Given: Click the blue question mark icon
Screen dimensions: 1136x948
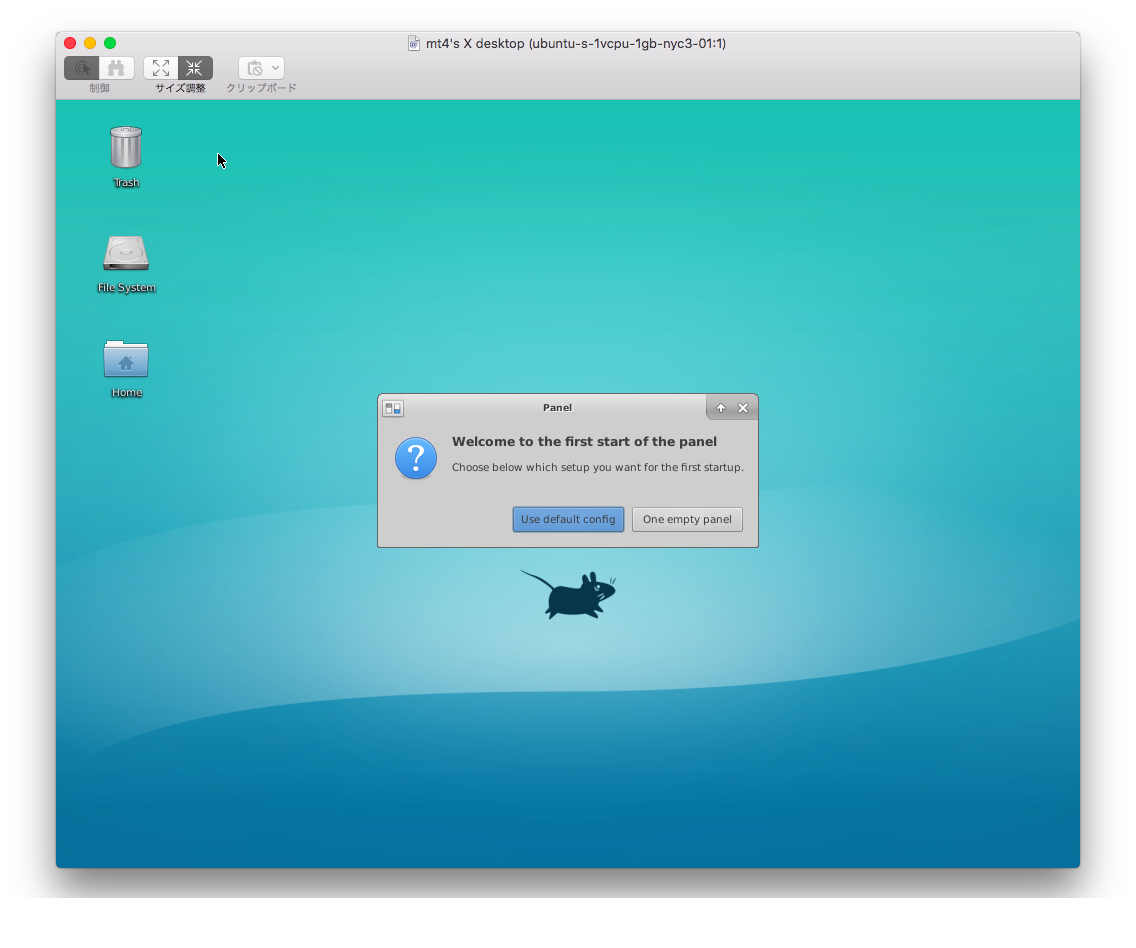Looking at the screenshot, I should (x=416, y=458).
